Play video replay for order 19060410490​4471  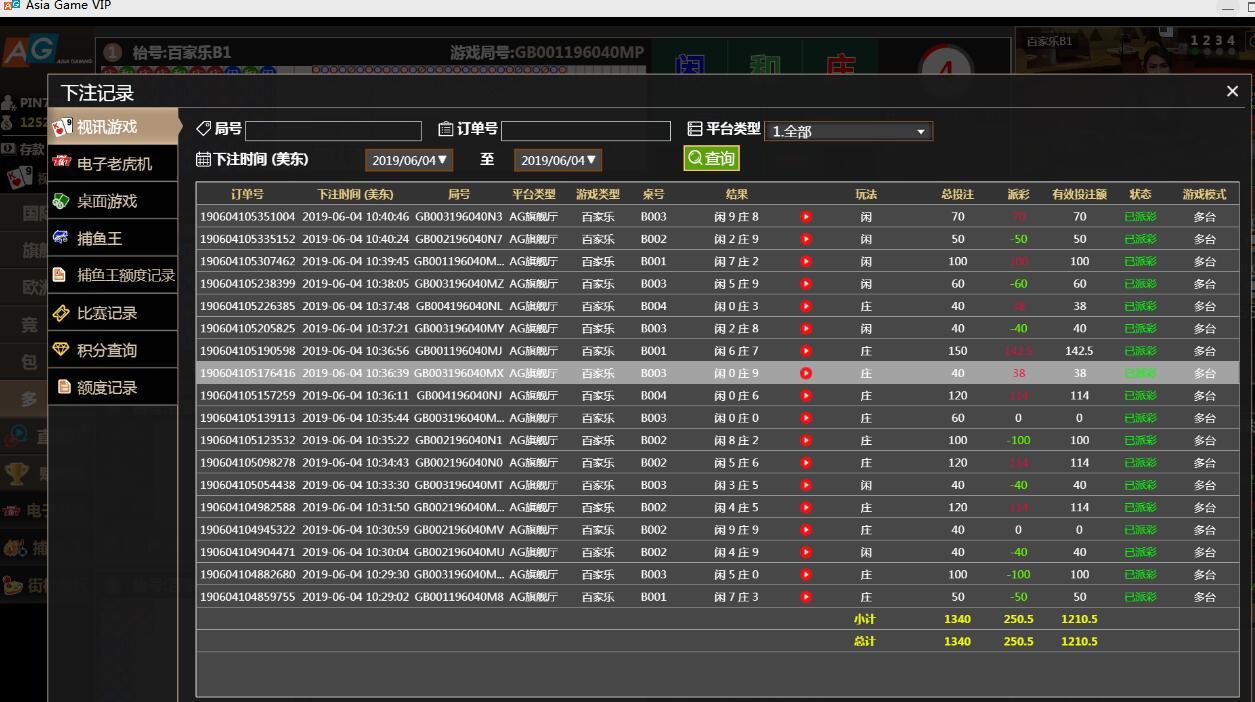tap(806, 552)
